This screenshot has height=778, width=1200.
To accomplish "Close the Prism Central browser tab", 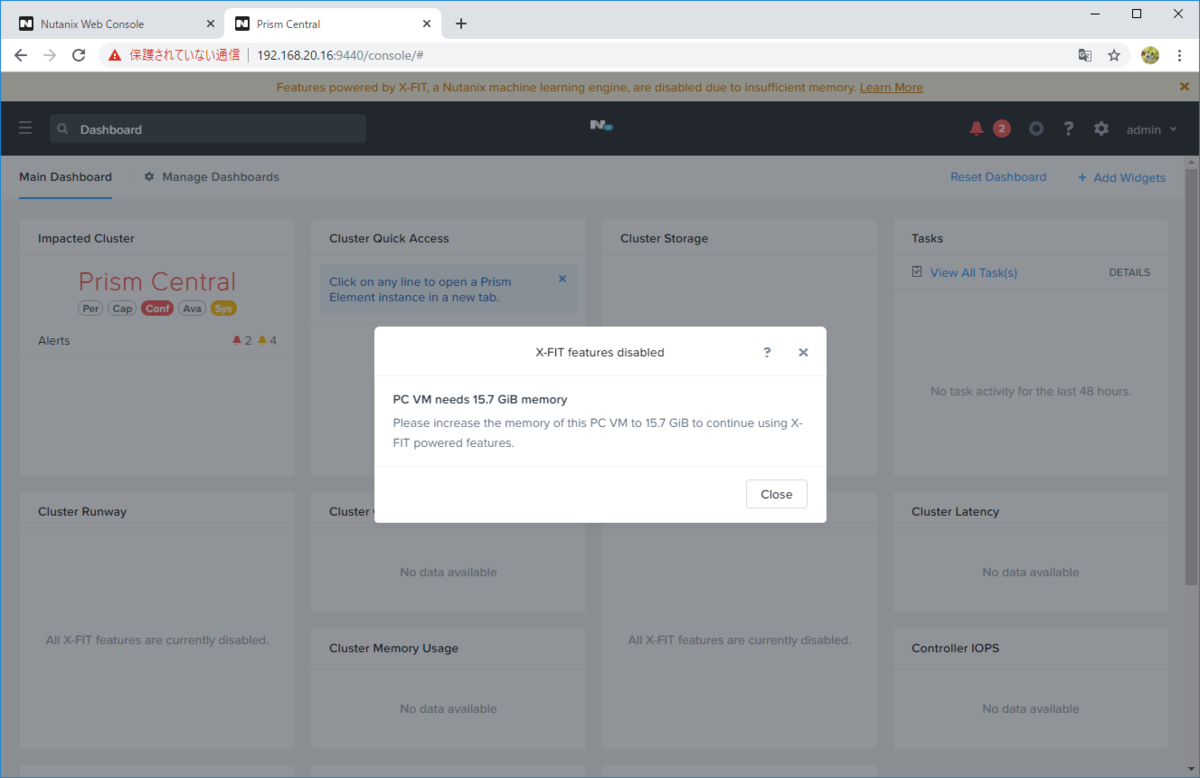I will 427,23.
